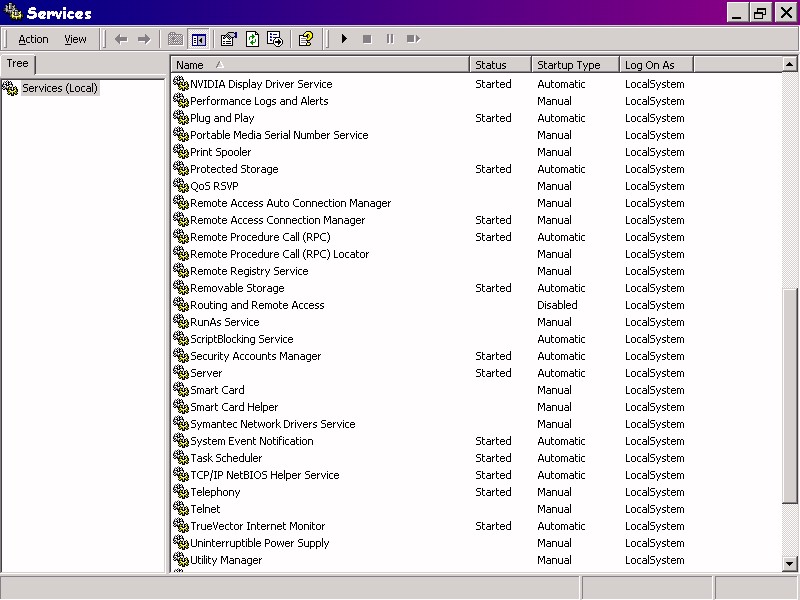800x600 pixels.
Task: Open Properties from the toolbar icon
Action: (229, 39)
